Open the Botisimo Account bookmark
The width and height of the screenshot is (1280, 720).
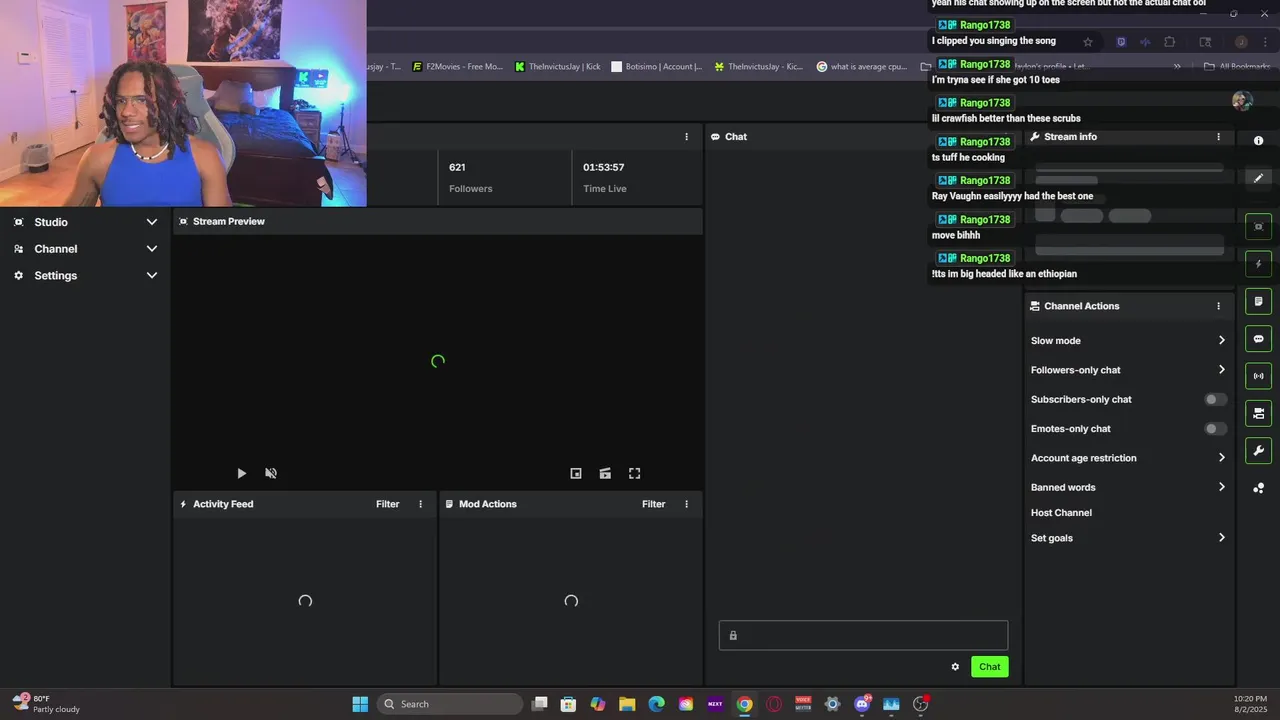click(657, 67)
